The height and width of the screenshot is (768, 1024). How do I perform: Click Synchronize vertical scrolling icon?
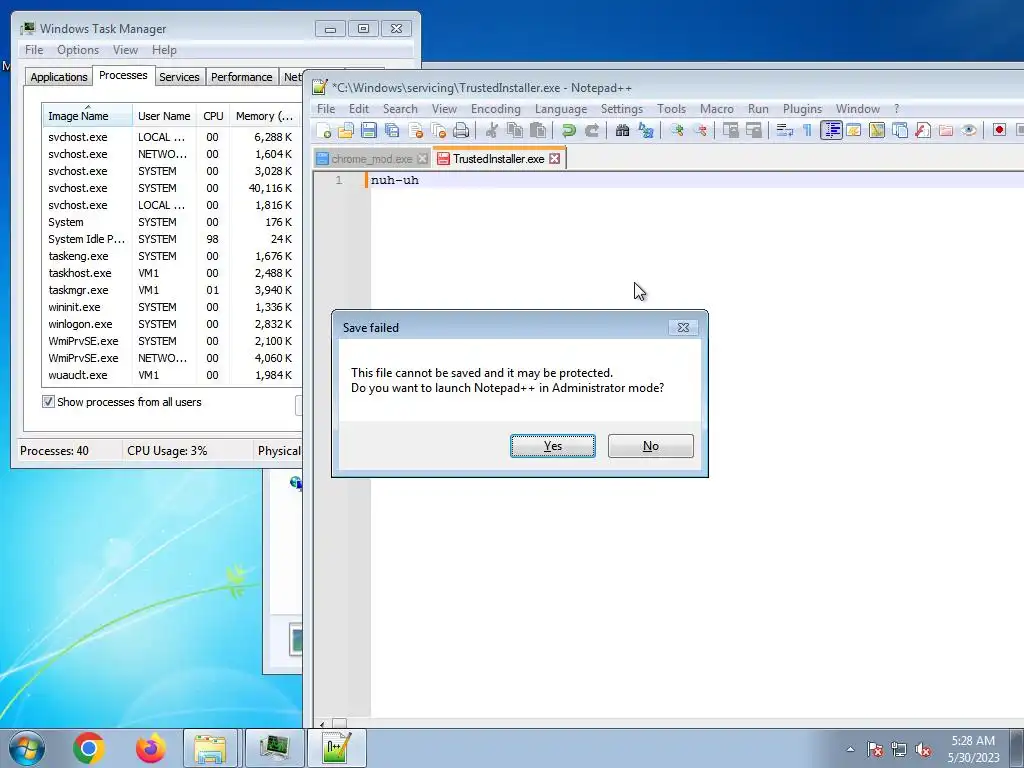click(730, 131)
